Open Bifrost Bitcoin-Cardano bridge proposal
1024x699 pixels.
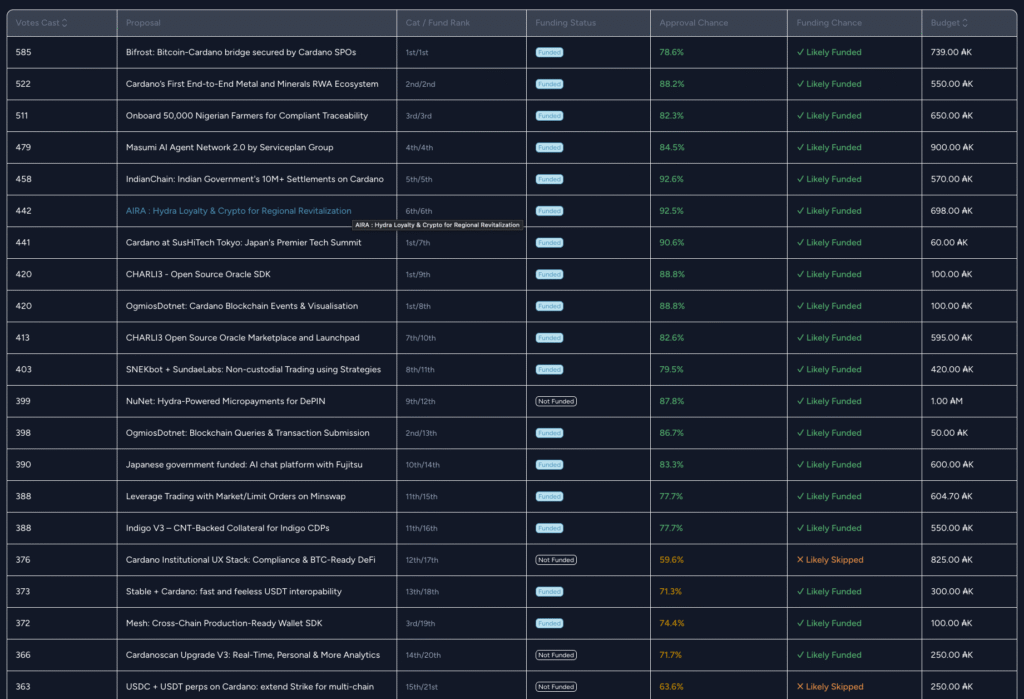click(241, 52)
